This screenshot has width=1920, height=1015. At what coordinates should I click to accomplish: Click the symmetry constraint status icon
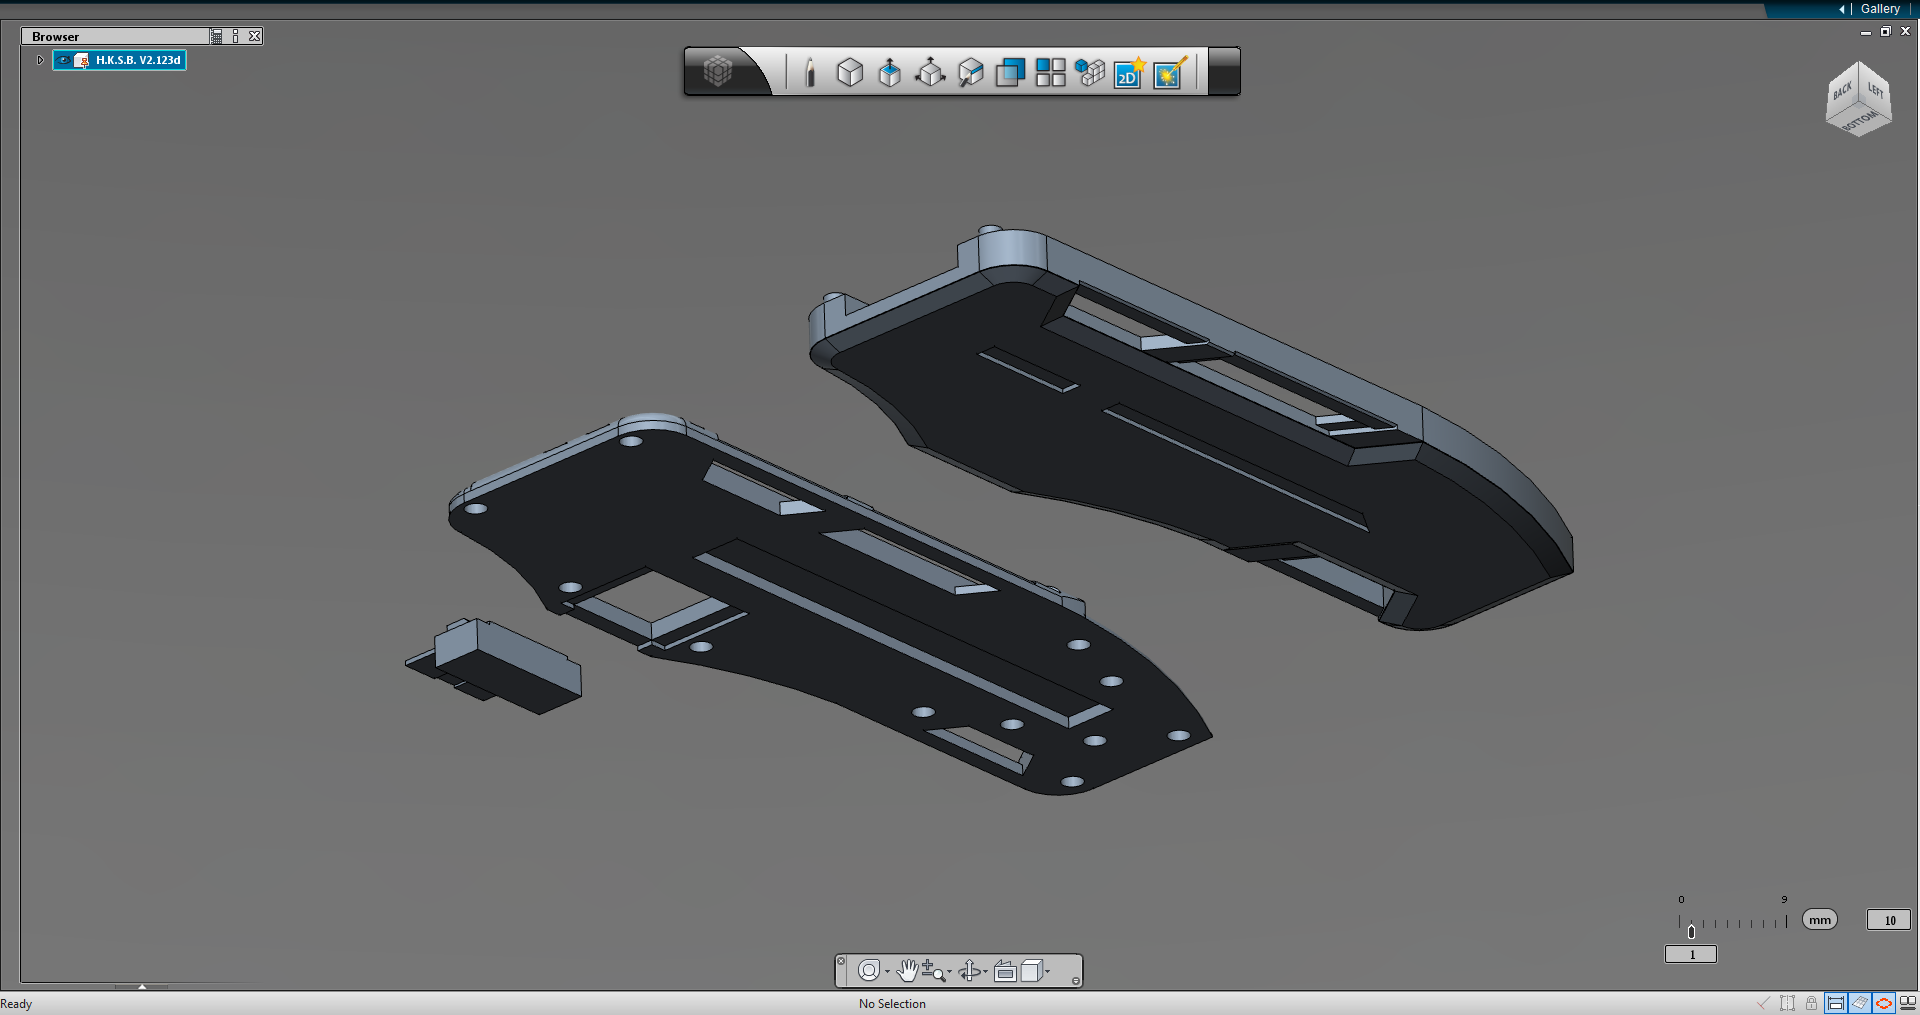[x=1787, y=1003]
